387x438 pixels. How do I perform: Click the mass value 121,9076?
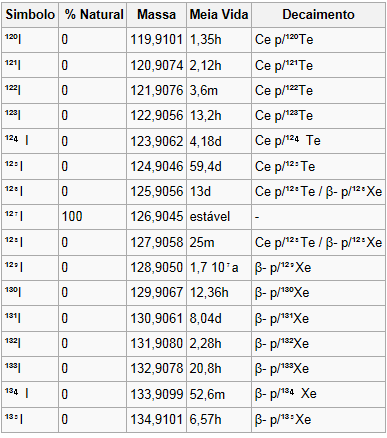[157, 91]
